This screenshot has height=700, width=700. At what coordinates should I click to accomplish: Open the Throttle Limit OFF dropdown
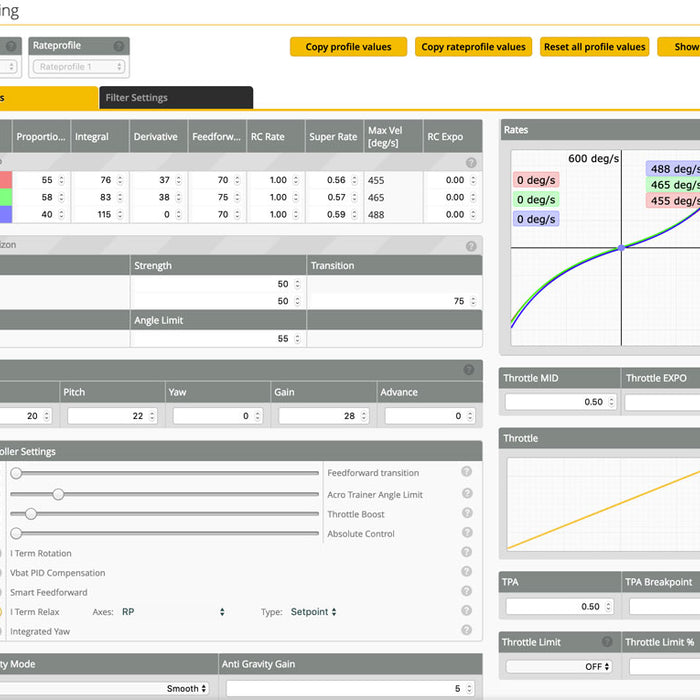pos(557,666)
